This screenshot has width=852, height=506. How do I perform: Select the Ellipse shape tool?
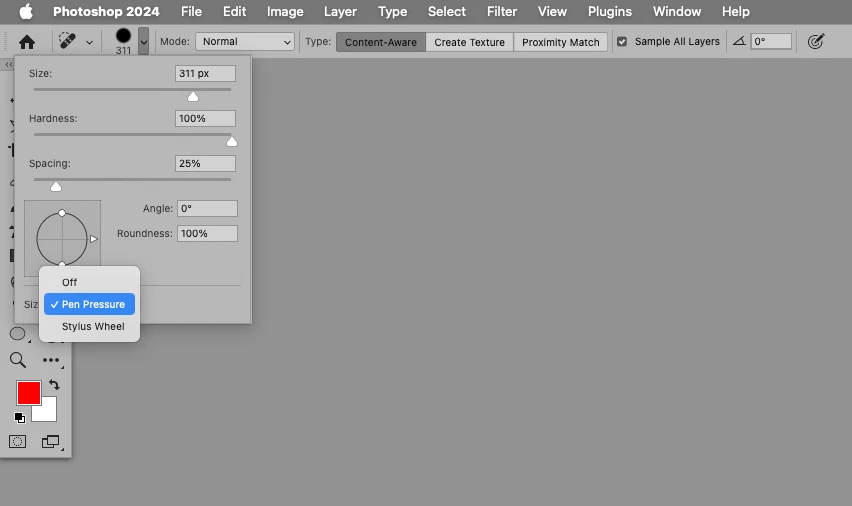point(18,334)
